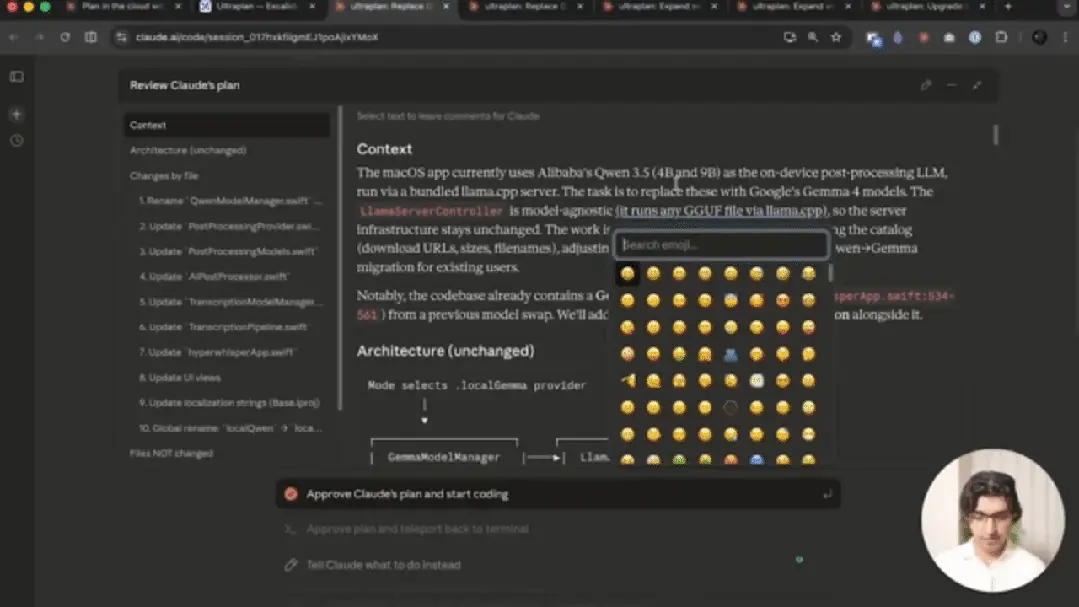
Task: Click the plus icon in the left sidebar
Action: 15,113
